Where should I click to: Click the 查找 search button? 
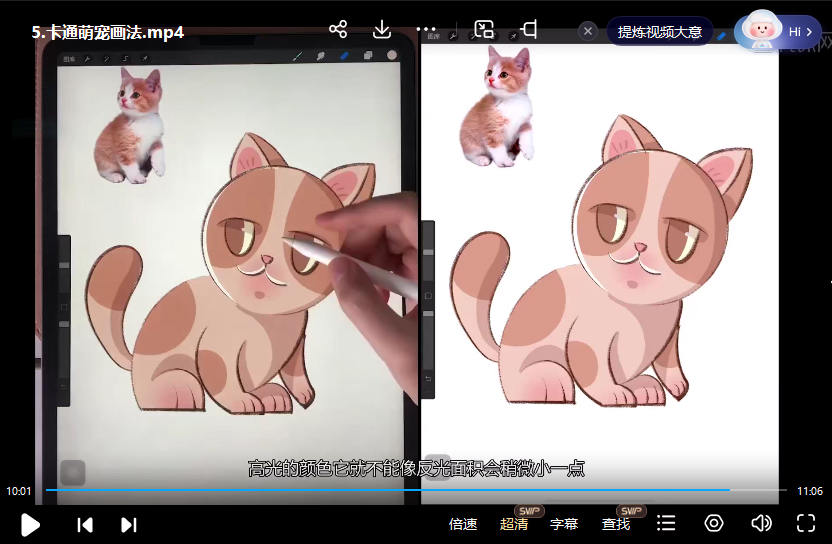coord(615,524)
